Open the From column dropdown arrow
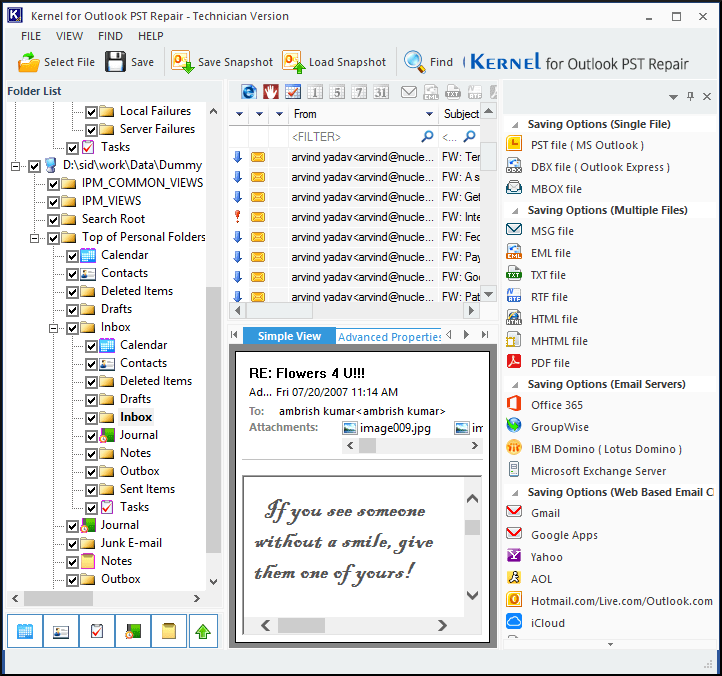The height and width of the screenshot is (676, 722). click(x=280, y=114)
